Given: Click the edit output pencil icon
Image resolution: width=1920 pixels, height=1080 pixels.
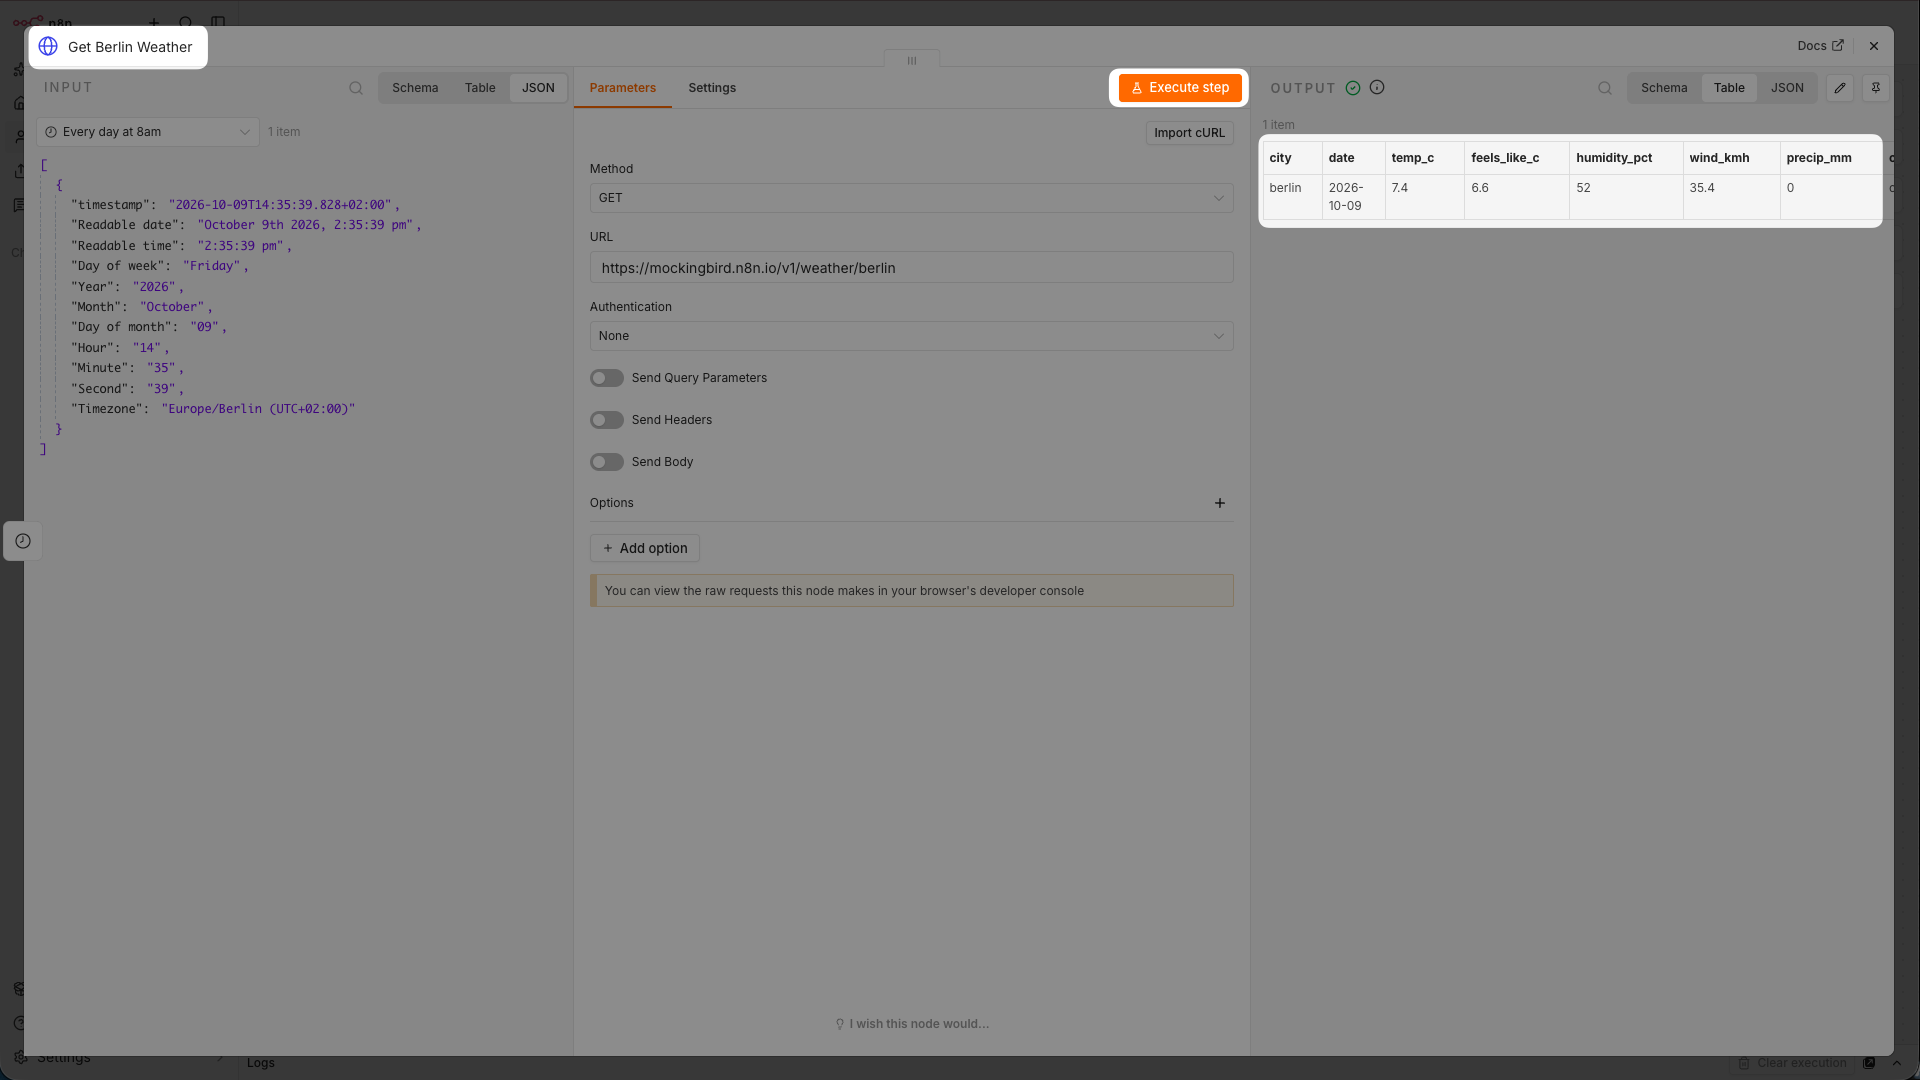Looking at the screenshot, I should point(1840,88).
